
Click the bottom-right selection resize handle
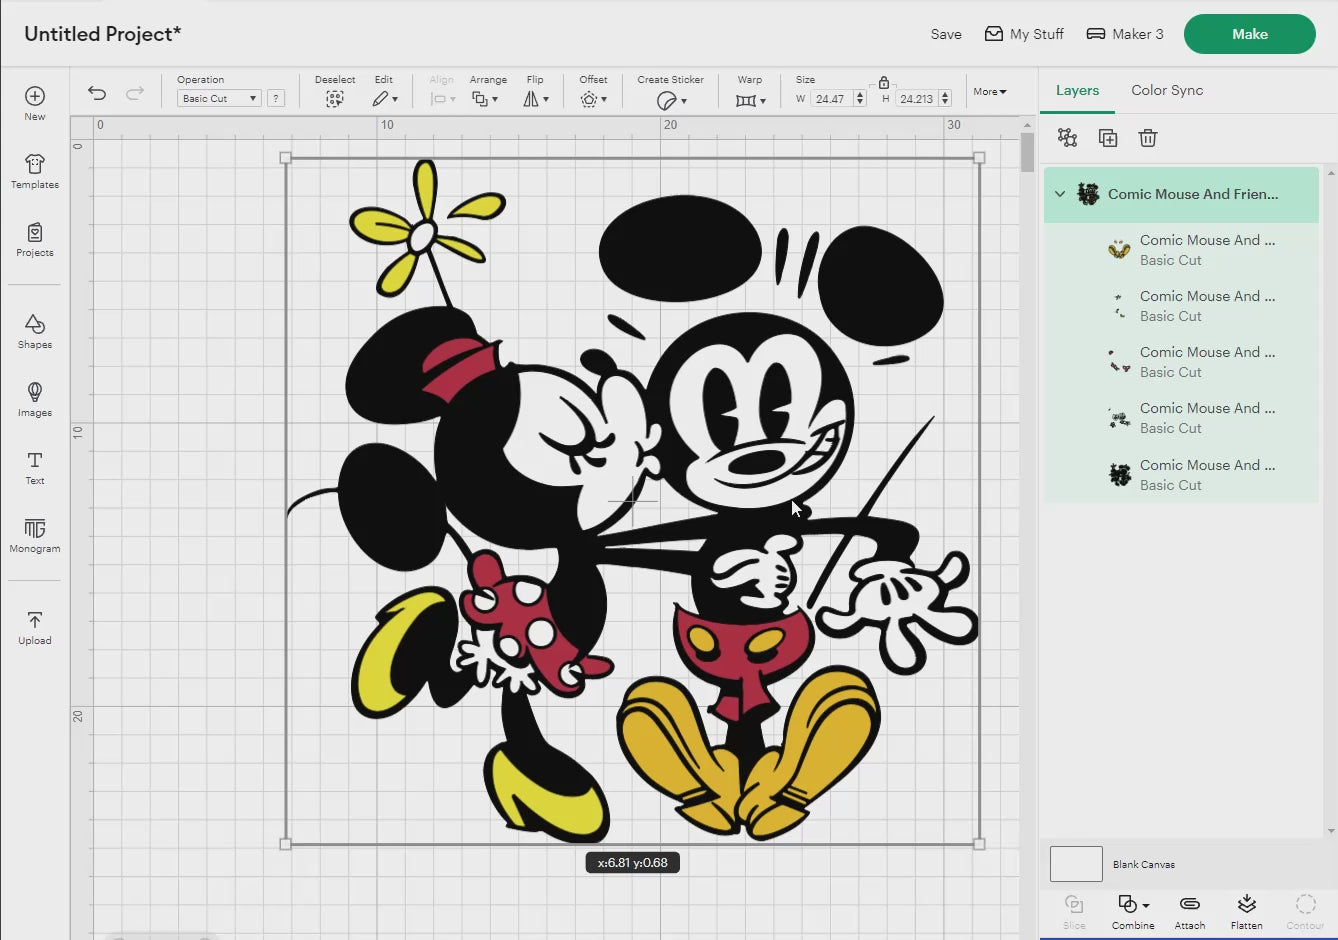[x=979, y=844]
